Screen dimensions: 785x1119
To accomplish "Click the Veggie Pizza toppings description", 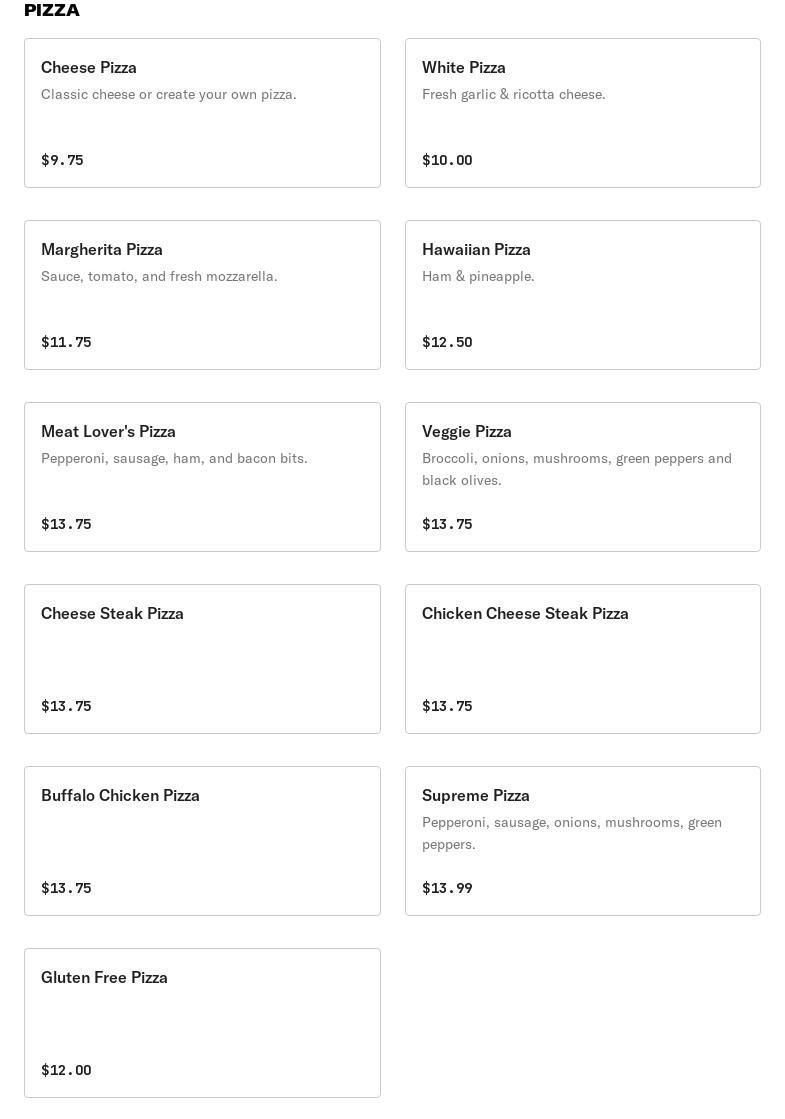I will point(576,469).
